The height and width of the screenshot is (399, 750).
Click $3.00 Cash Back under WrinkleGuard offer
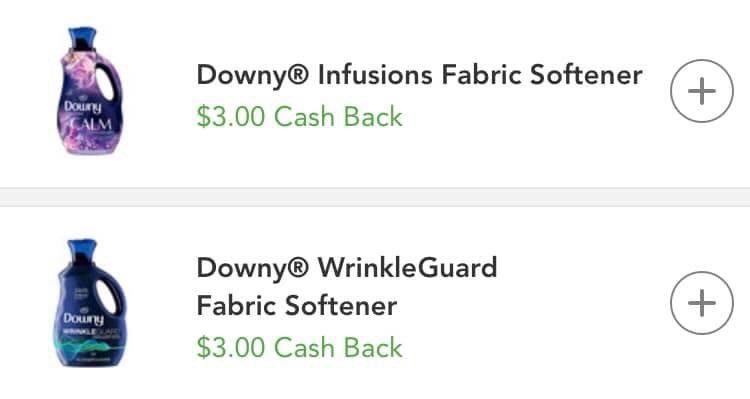tap(299, 347)
